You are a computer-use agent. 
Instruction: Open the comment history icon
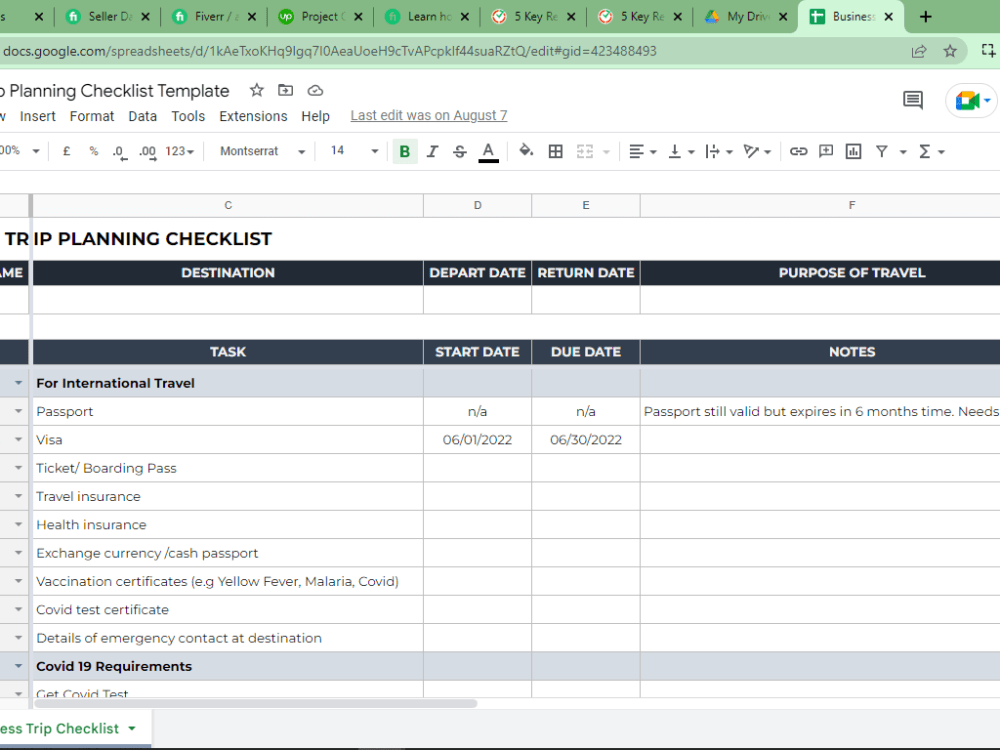click(913, 100)
